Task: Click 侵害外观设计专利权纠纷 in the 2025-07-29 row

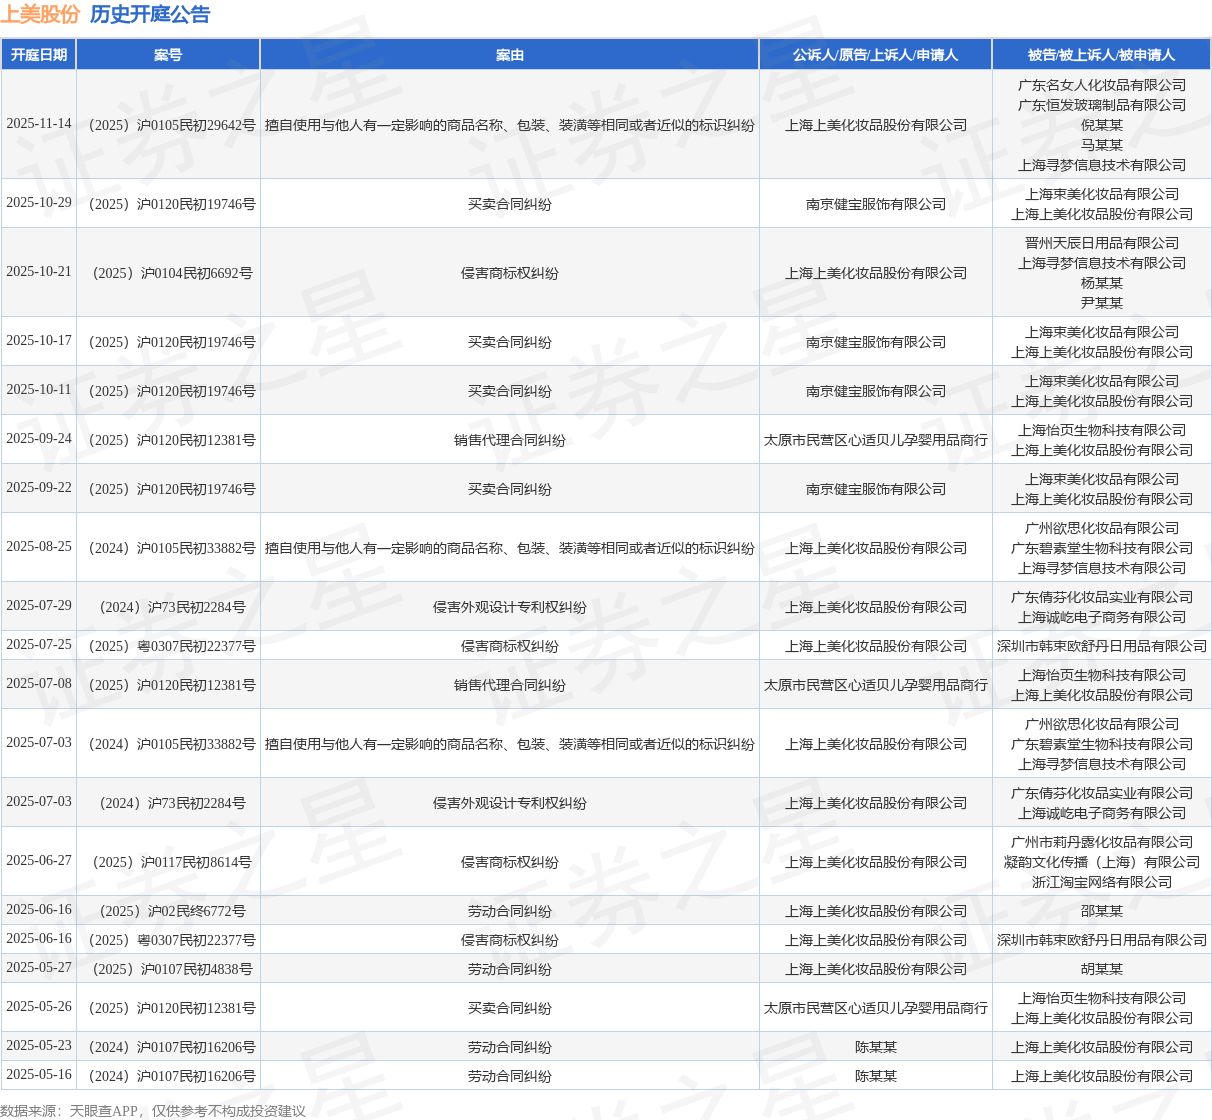Action: point(510,607)
